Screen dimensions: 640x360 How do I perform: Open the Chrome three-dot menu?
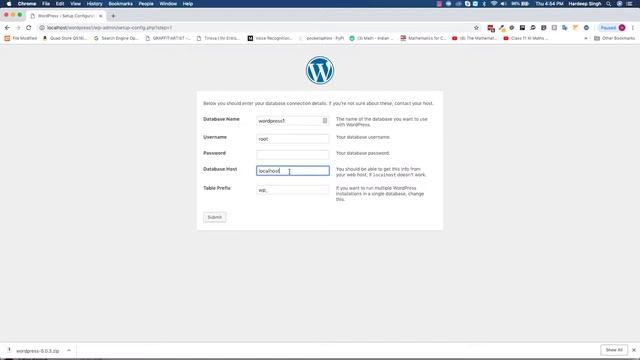(x=633, y=28)
